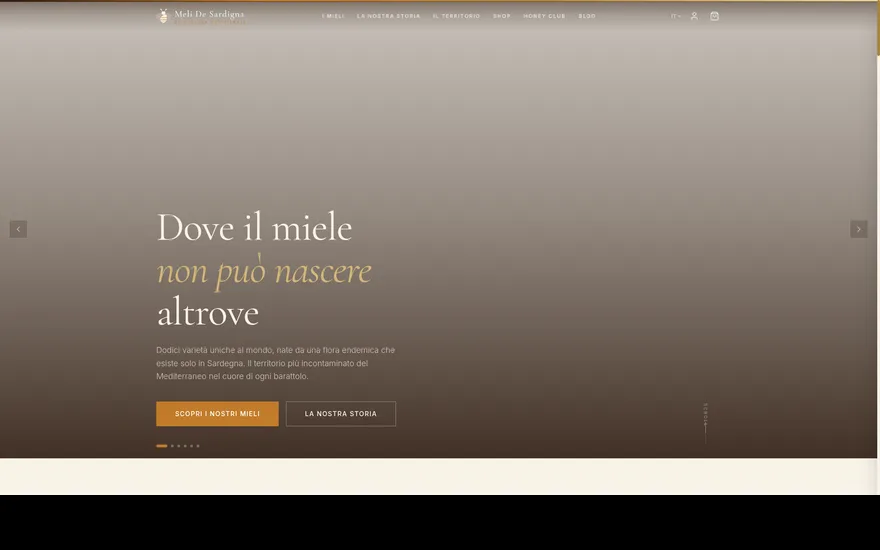Viewport: 880px width, 550px height.
Task: Click 'non può nascere' headline text
Action: 264,271
